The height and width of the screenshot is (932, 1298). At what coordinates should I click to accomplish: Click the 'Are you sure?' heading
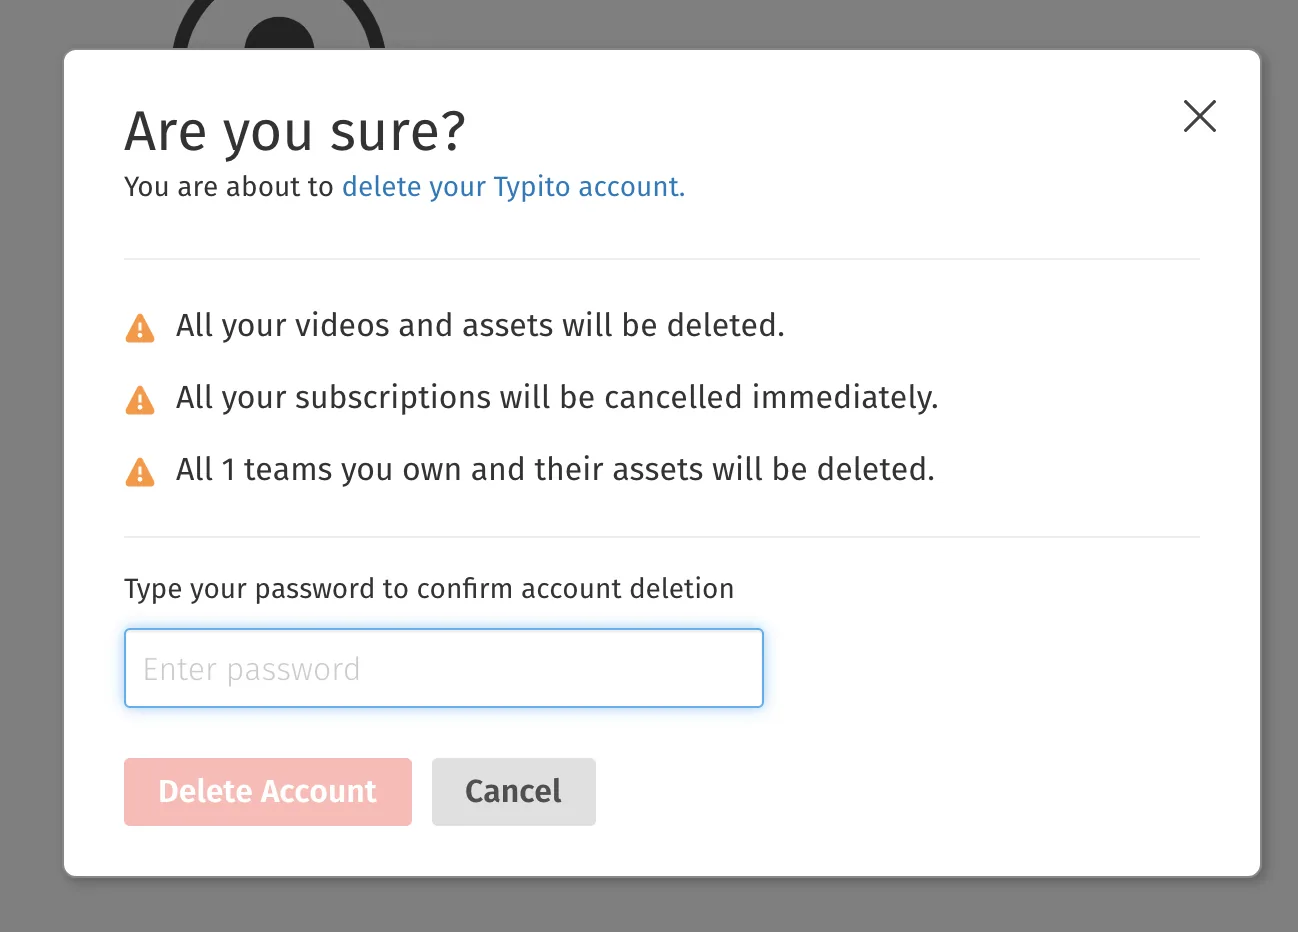click(x=295, y=132)
